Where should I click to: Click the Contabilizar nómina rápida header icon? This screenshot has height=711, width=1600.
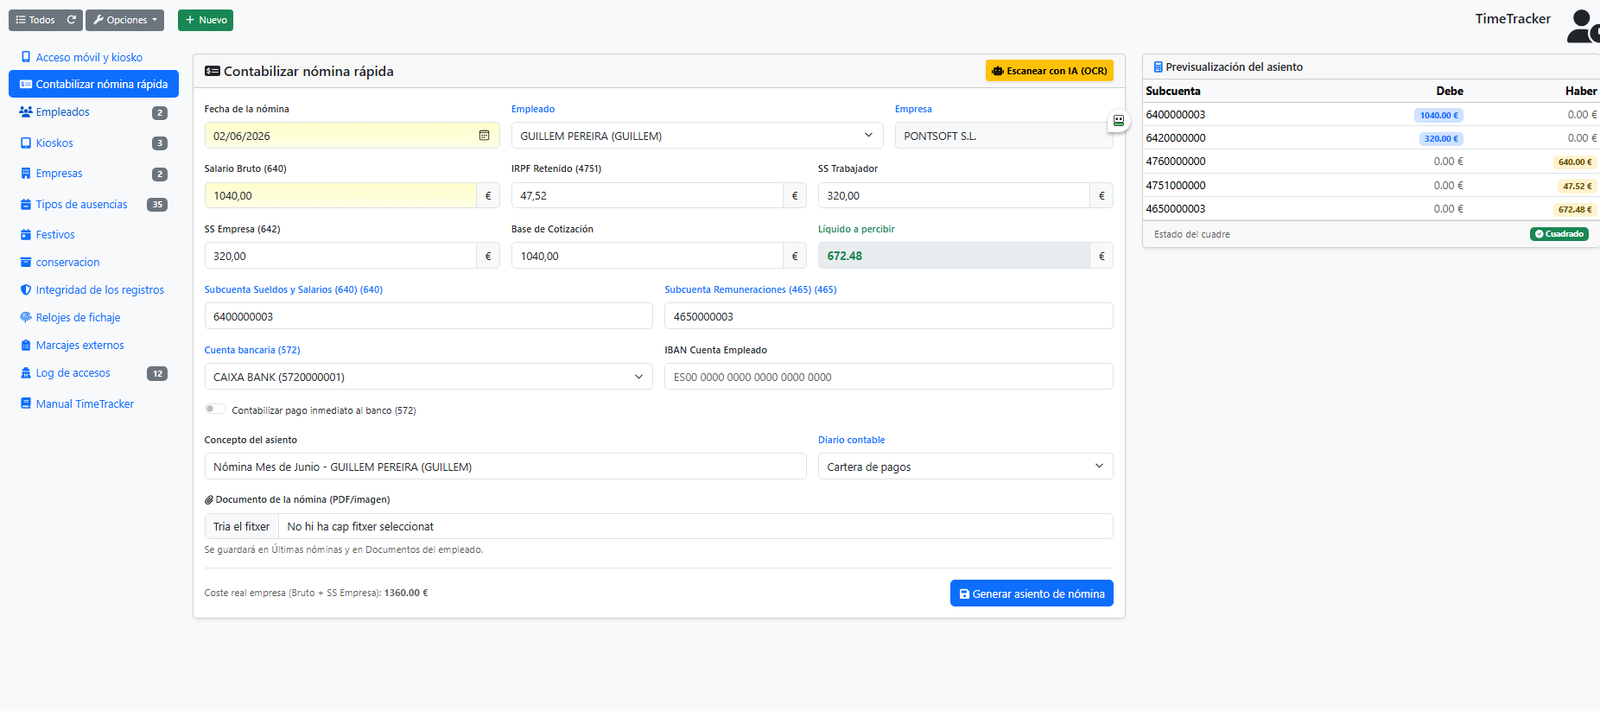tap(212, 71)
